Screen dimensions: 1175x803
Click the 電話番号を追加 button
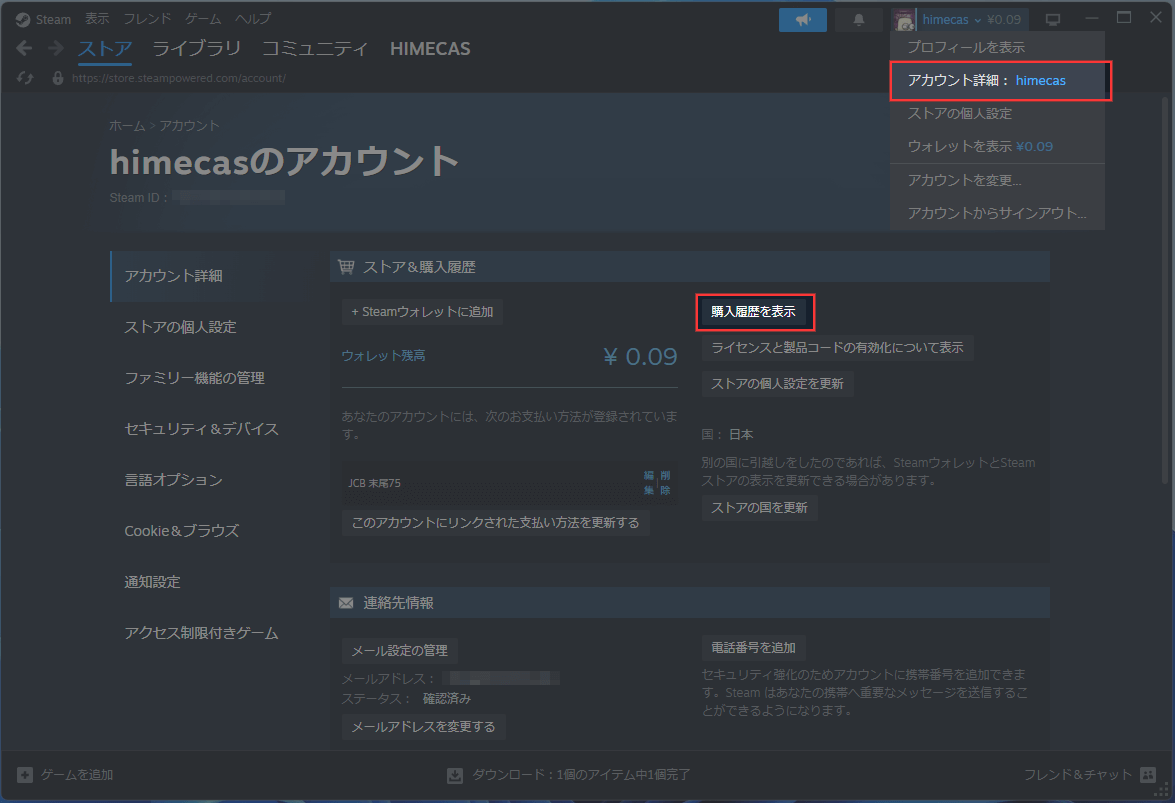753,648
